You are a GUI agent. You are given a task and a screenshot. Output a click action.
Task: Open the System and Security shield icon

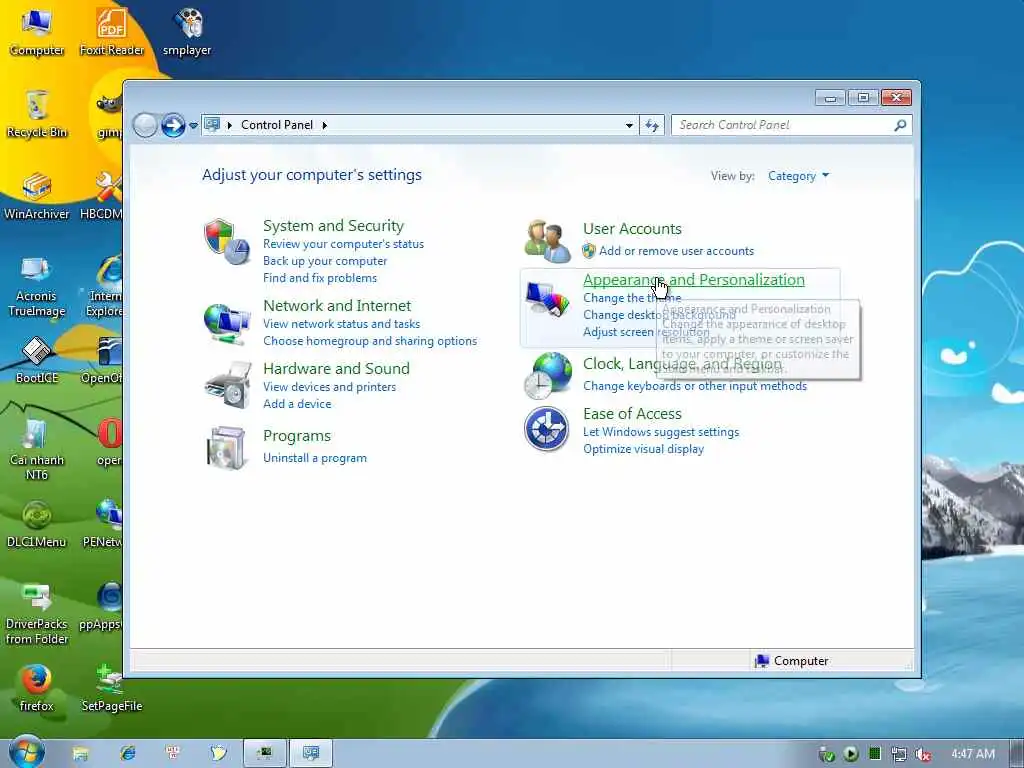227,241
